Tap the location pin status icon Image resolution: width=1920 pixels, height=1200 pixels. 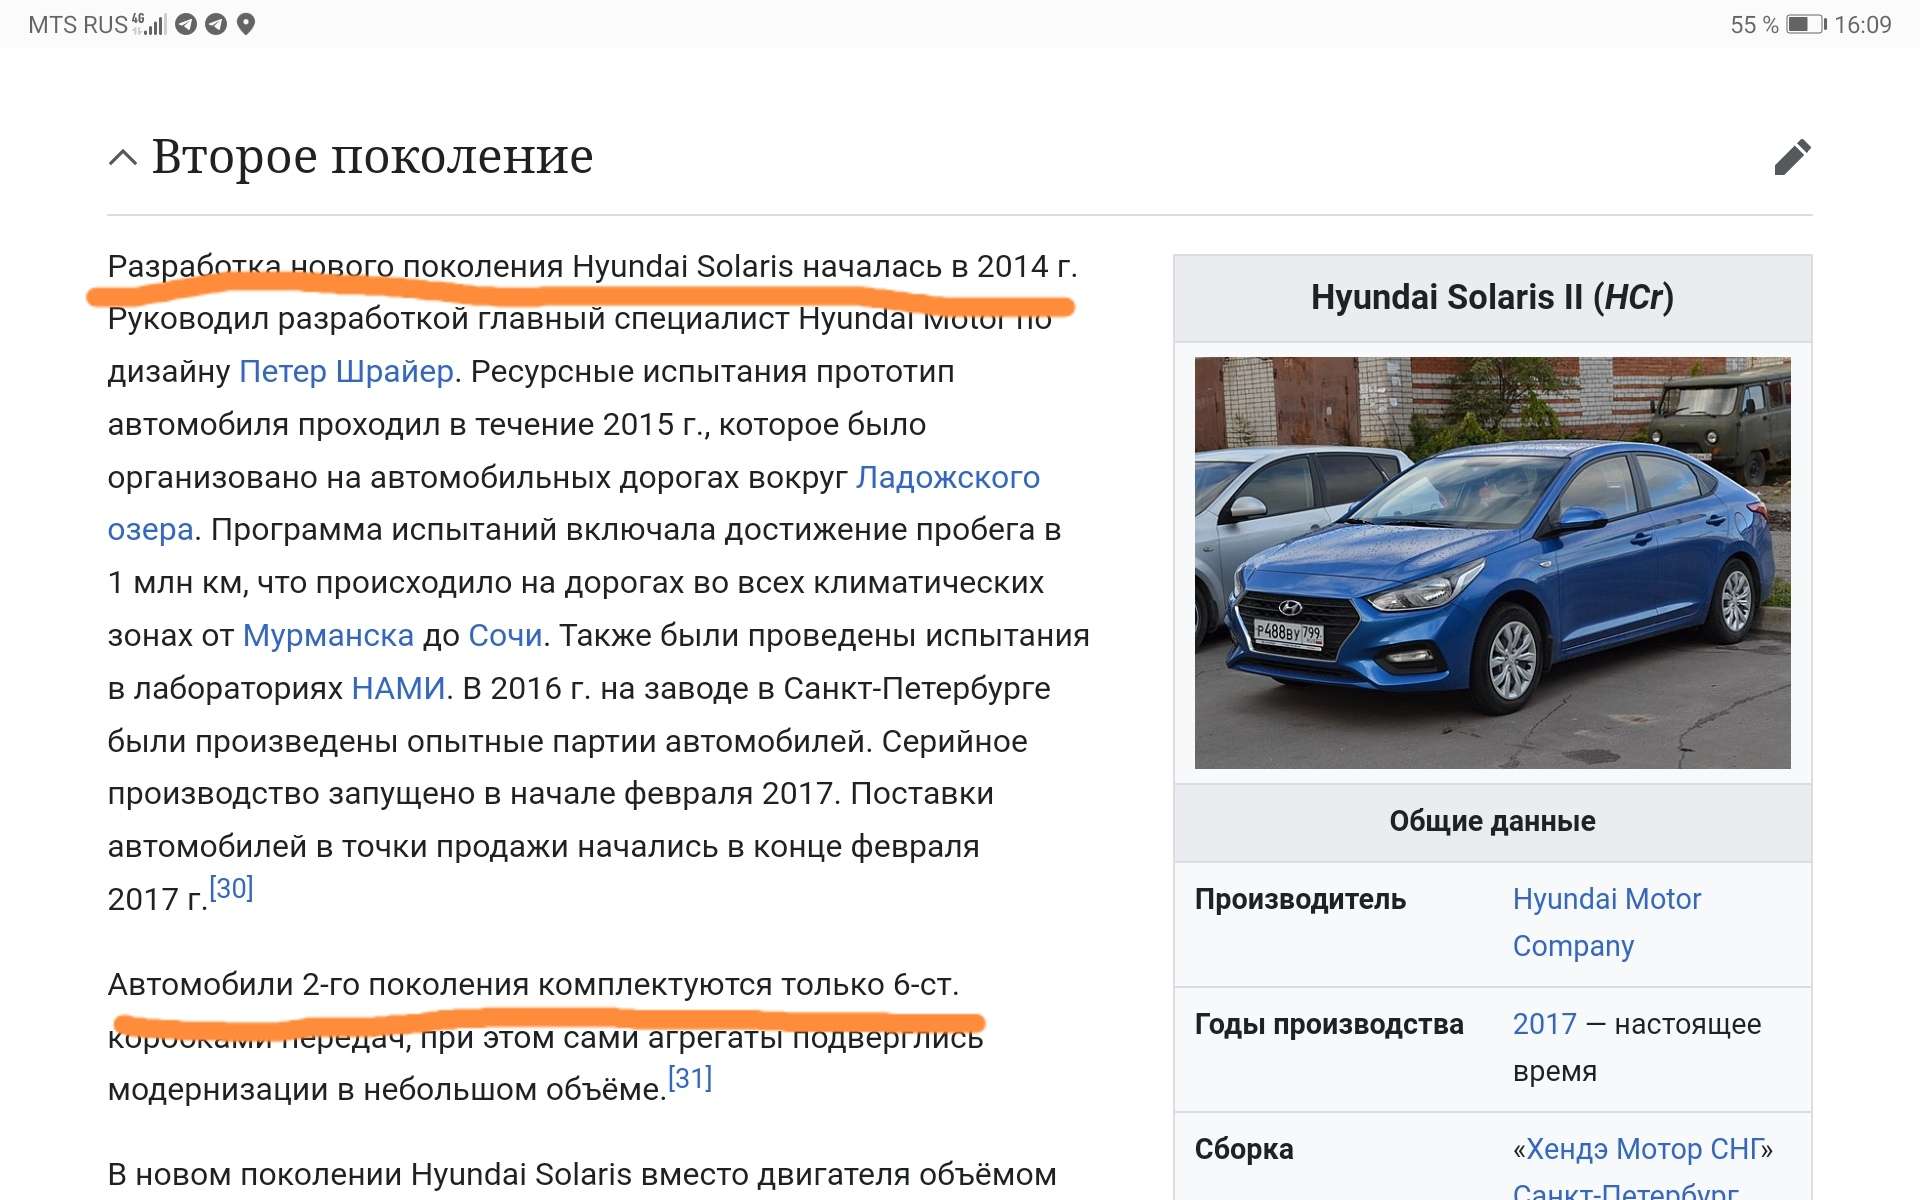[x=246, y=24]
